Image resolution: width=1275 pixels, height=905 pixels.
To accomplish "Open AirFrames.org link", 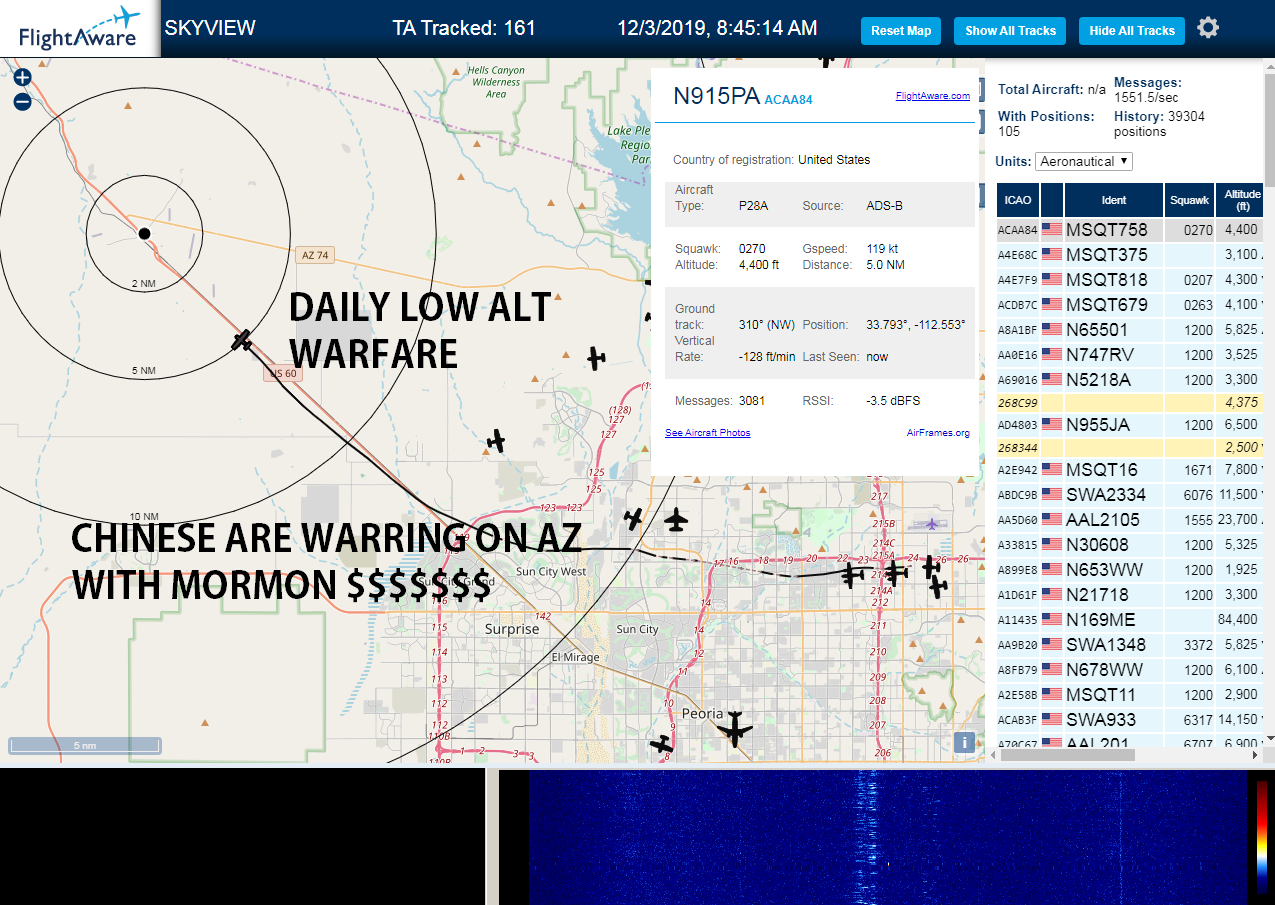I will coord(938,433).
